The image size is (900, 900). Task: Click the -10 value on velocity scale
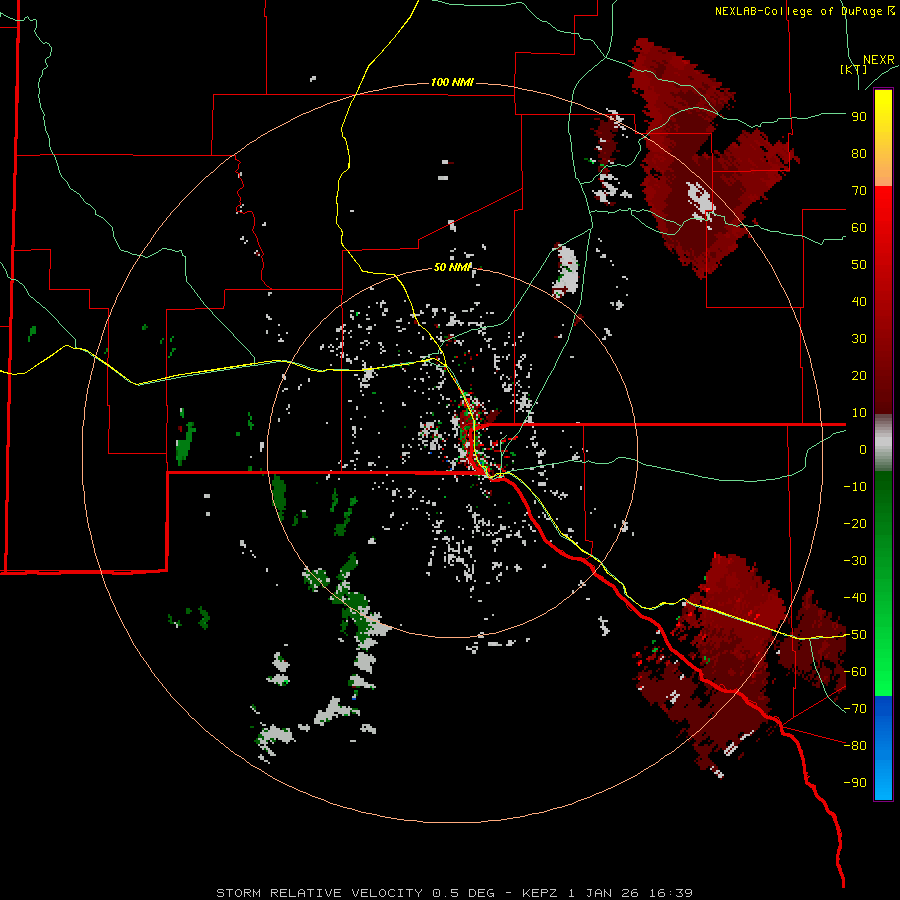855,487
